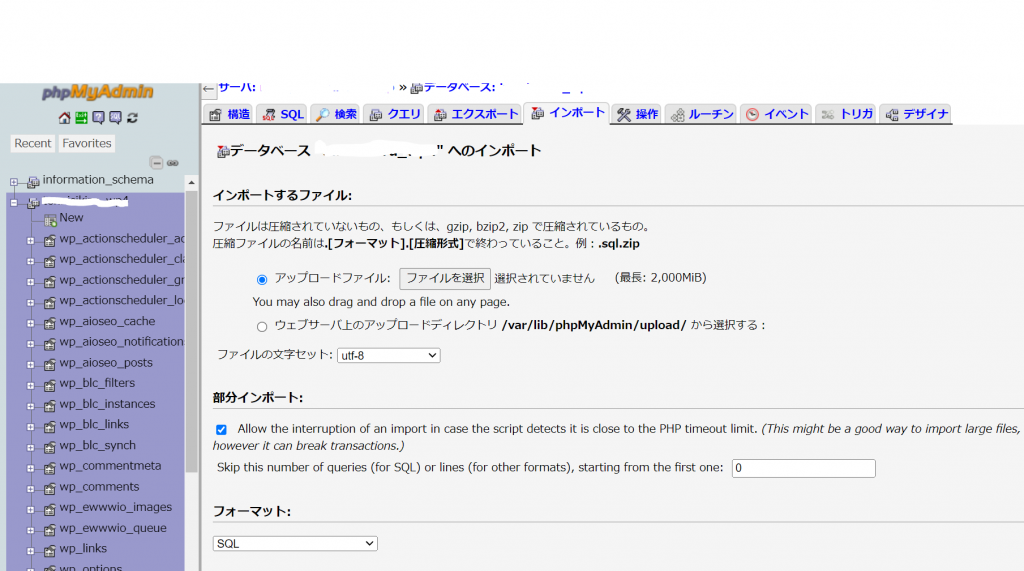Open the 操作 (Operations) tab
1024x571 pixels.
point(637,114)
